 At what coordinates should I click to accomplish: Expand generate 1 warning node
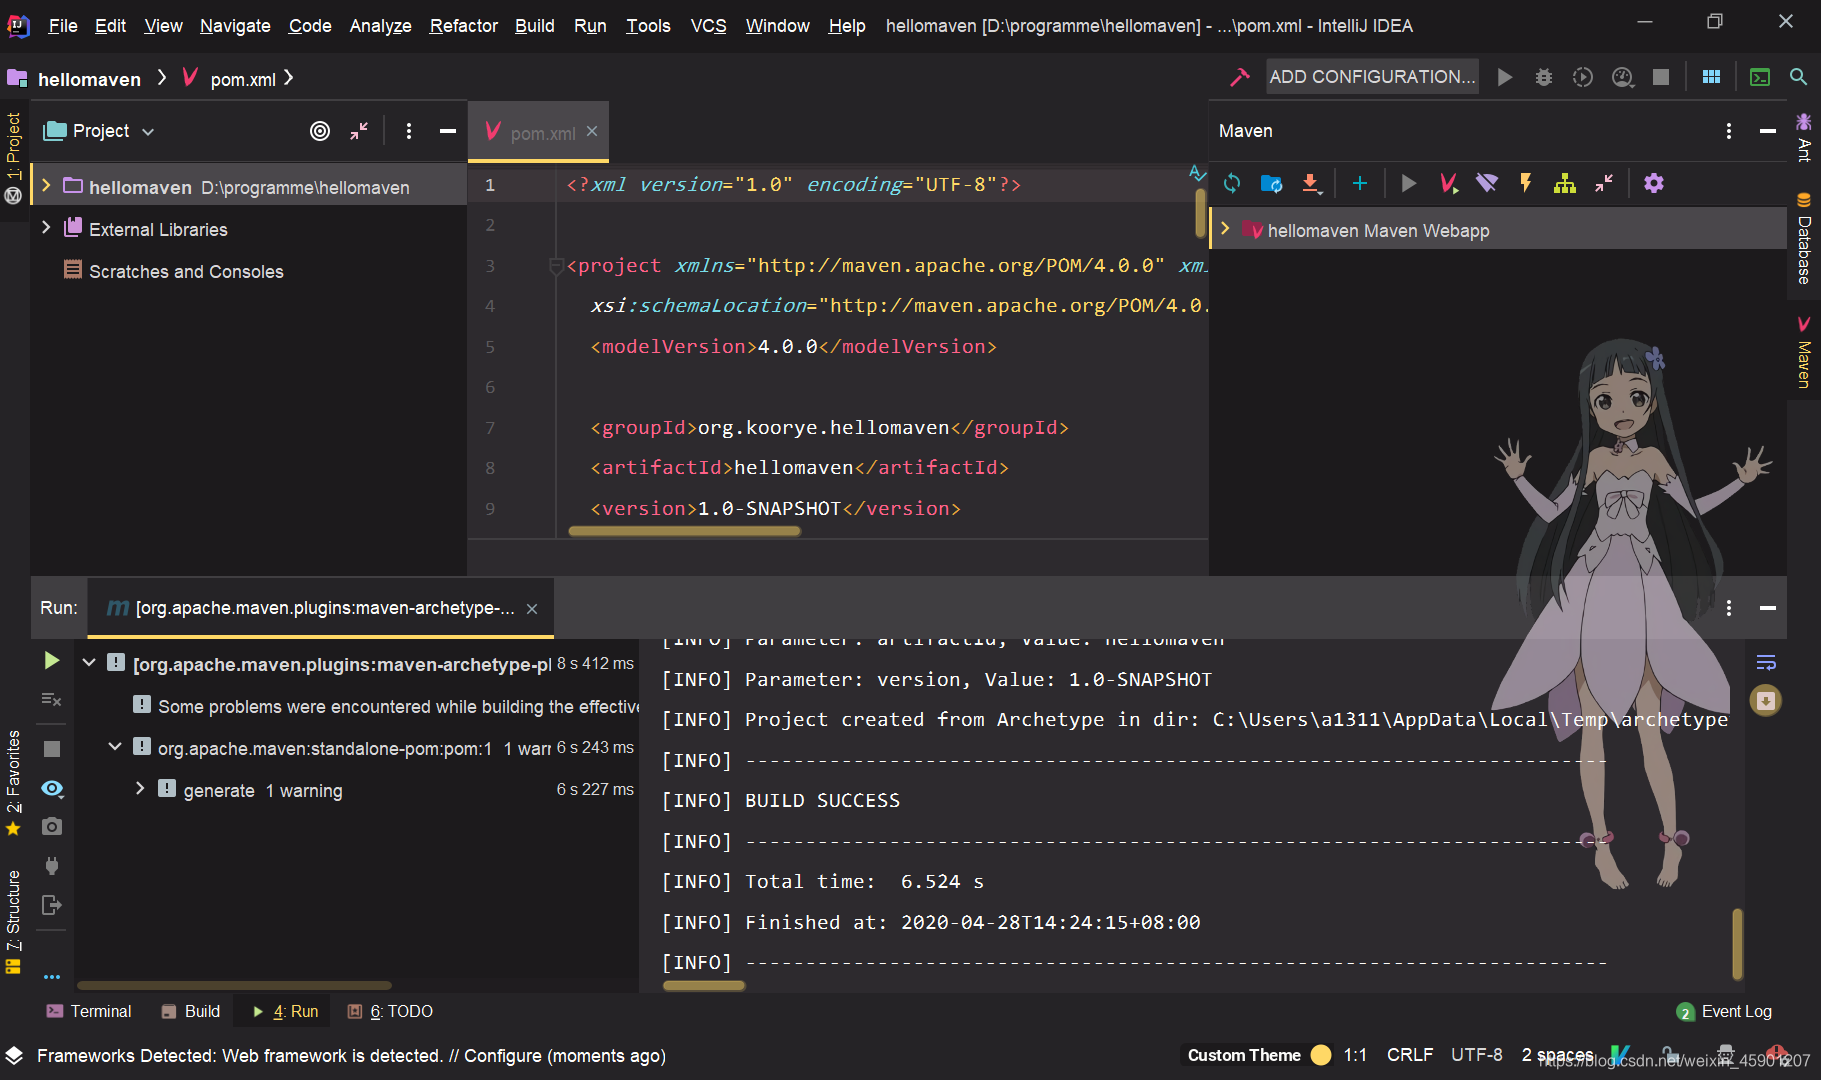tap(141, 788)
